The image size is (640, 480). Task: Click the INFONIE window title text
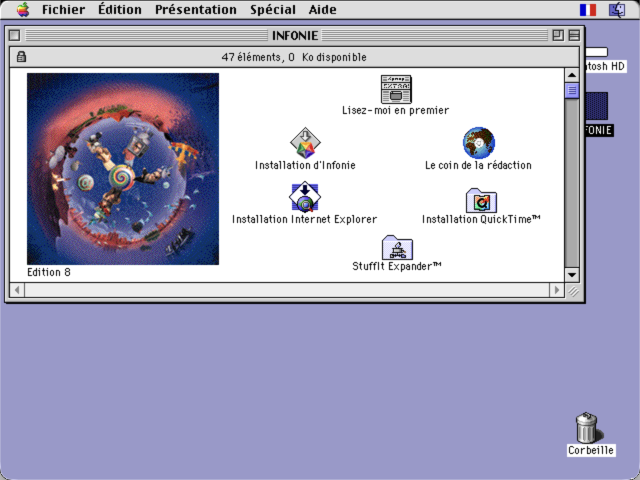(x=295, y=36)
